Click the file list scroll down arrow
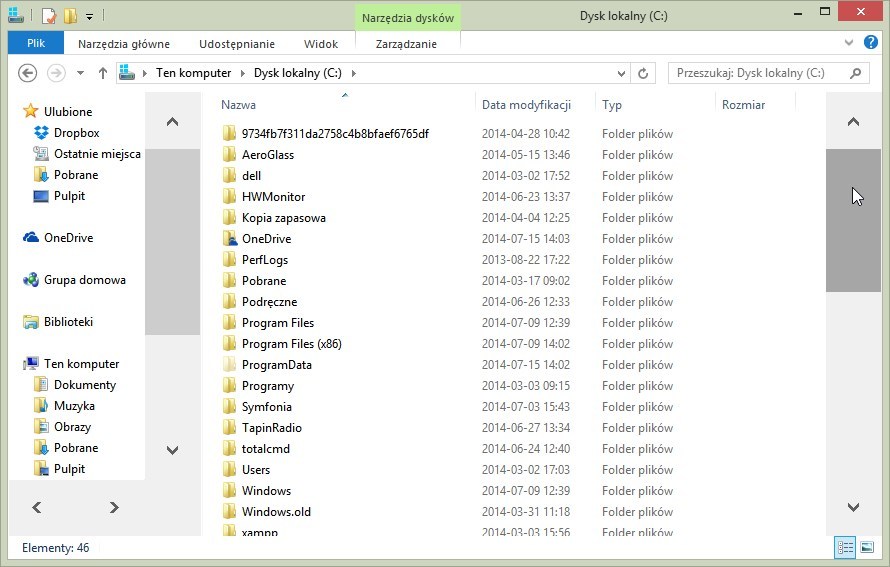 pyautogui.click(x=853, y=507)
